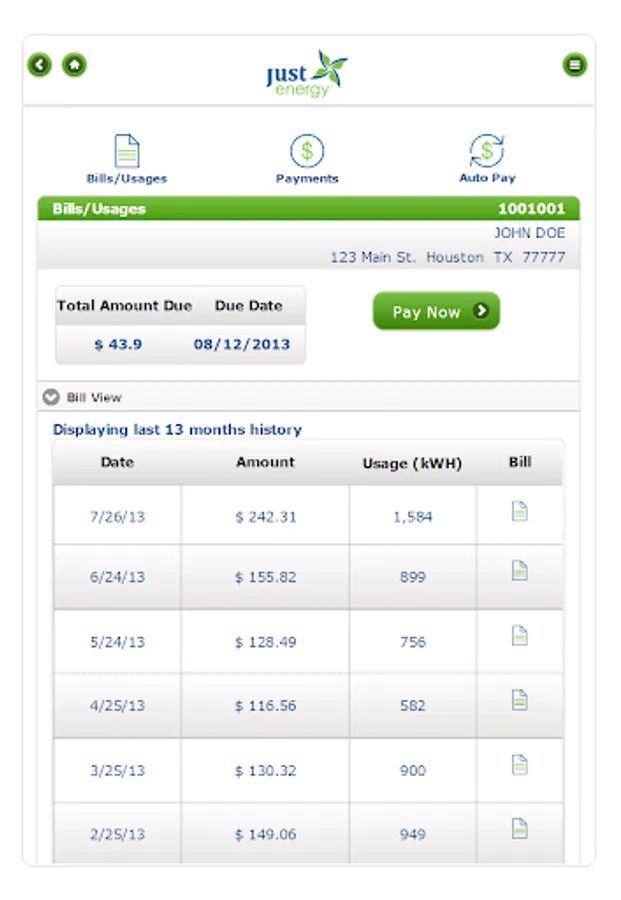This screenshot has height=900, width=621.
Task: Click the Pay Now button
Action: (436, 311)
